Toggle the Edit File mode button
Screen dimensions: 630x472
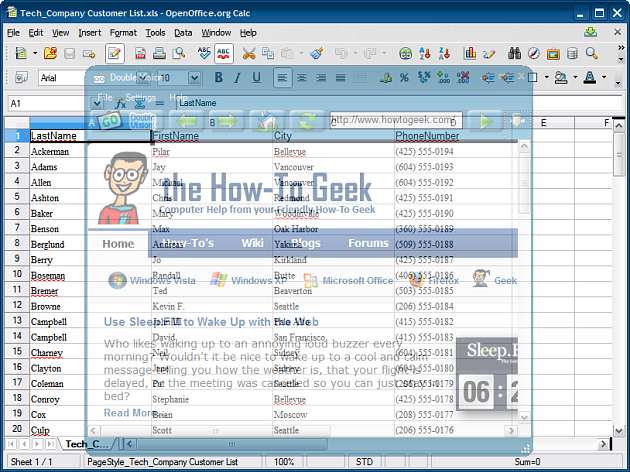click(x=115, y=53)
